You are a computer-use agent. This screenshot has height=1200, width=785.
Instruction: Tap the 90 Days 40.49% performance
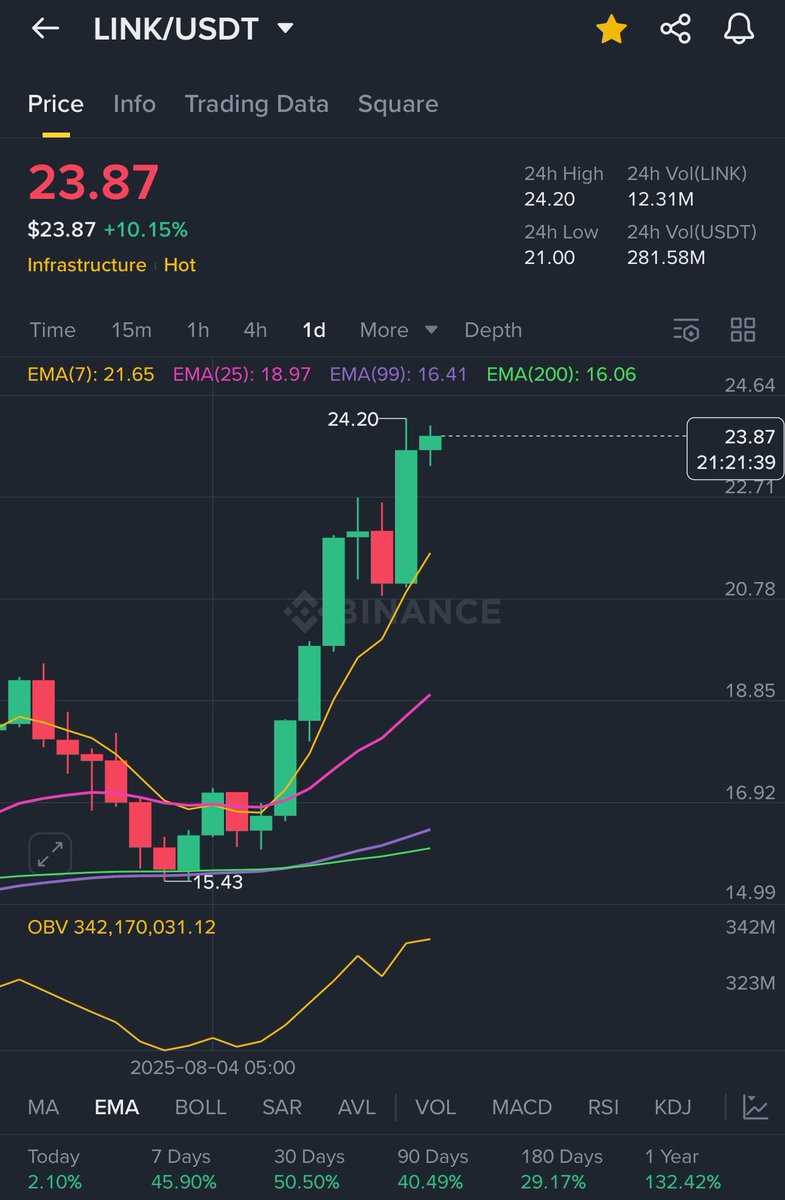432,1169
